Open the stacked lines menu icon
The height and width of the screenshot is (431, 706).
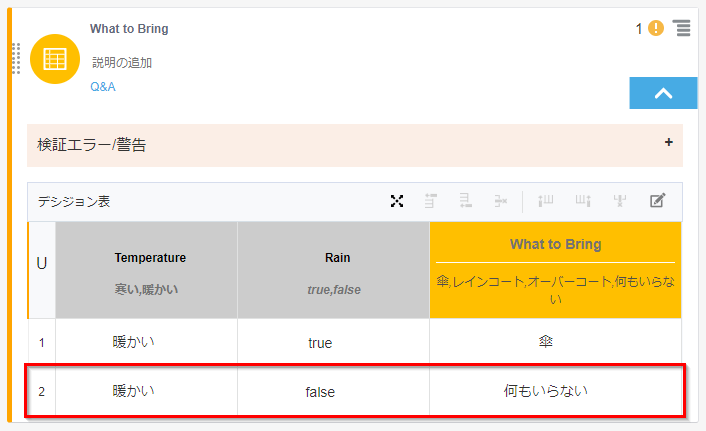(x=682, y=28)
